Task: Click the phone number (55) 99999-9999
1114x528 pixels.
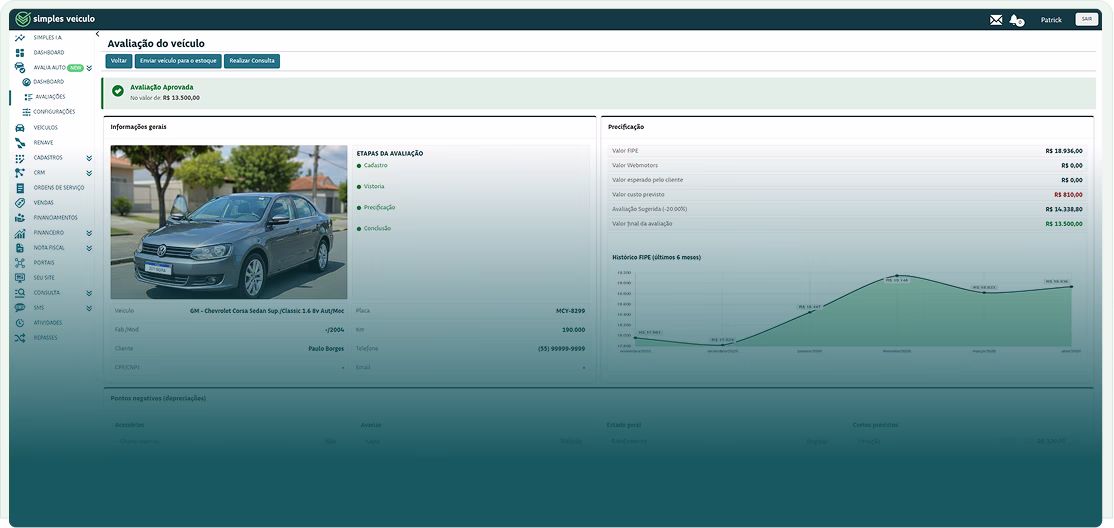Action: coord(561,349)
